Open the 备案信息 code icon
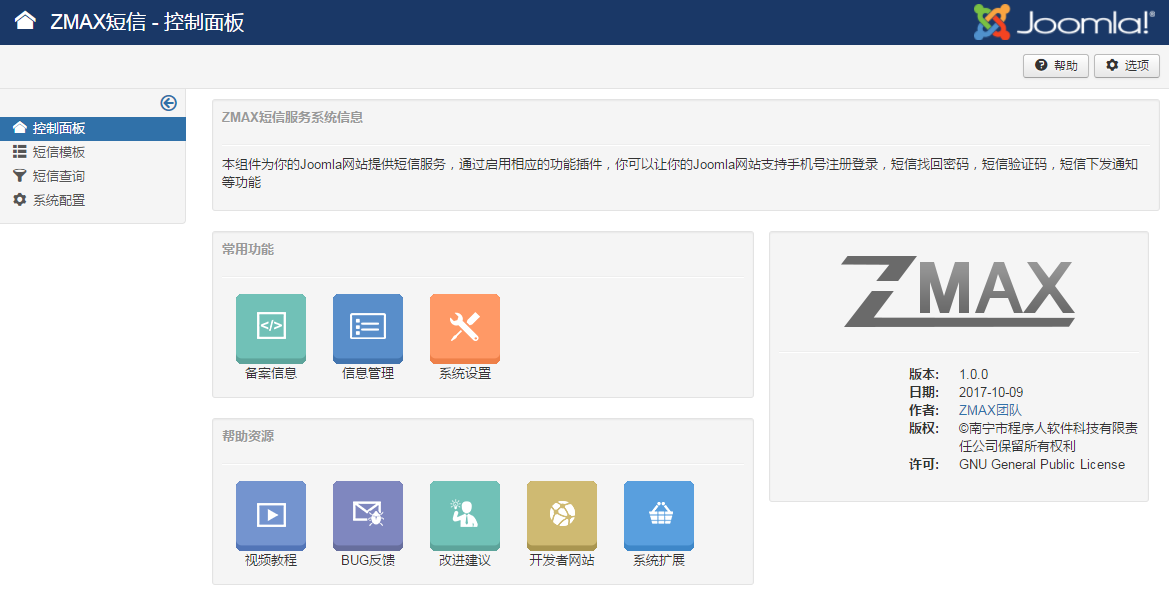 tap(271, 328)
